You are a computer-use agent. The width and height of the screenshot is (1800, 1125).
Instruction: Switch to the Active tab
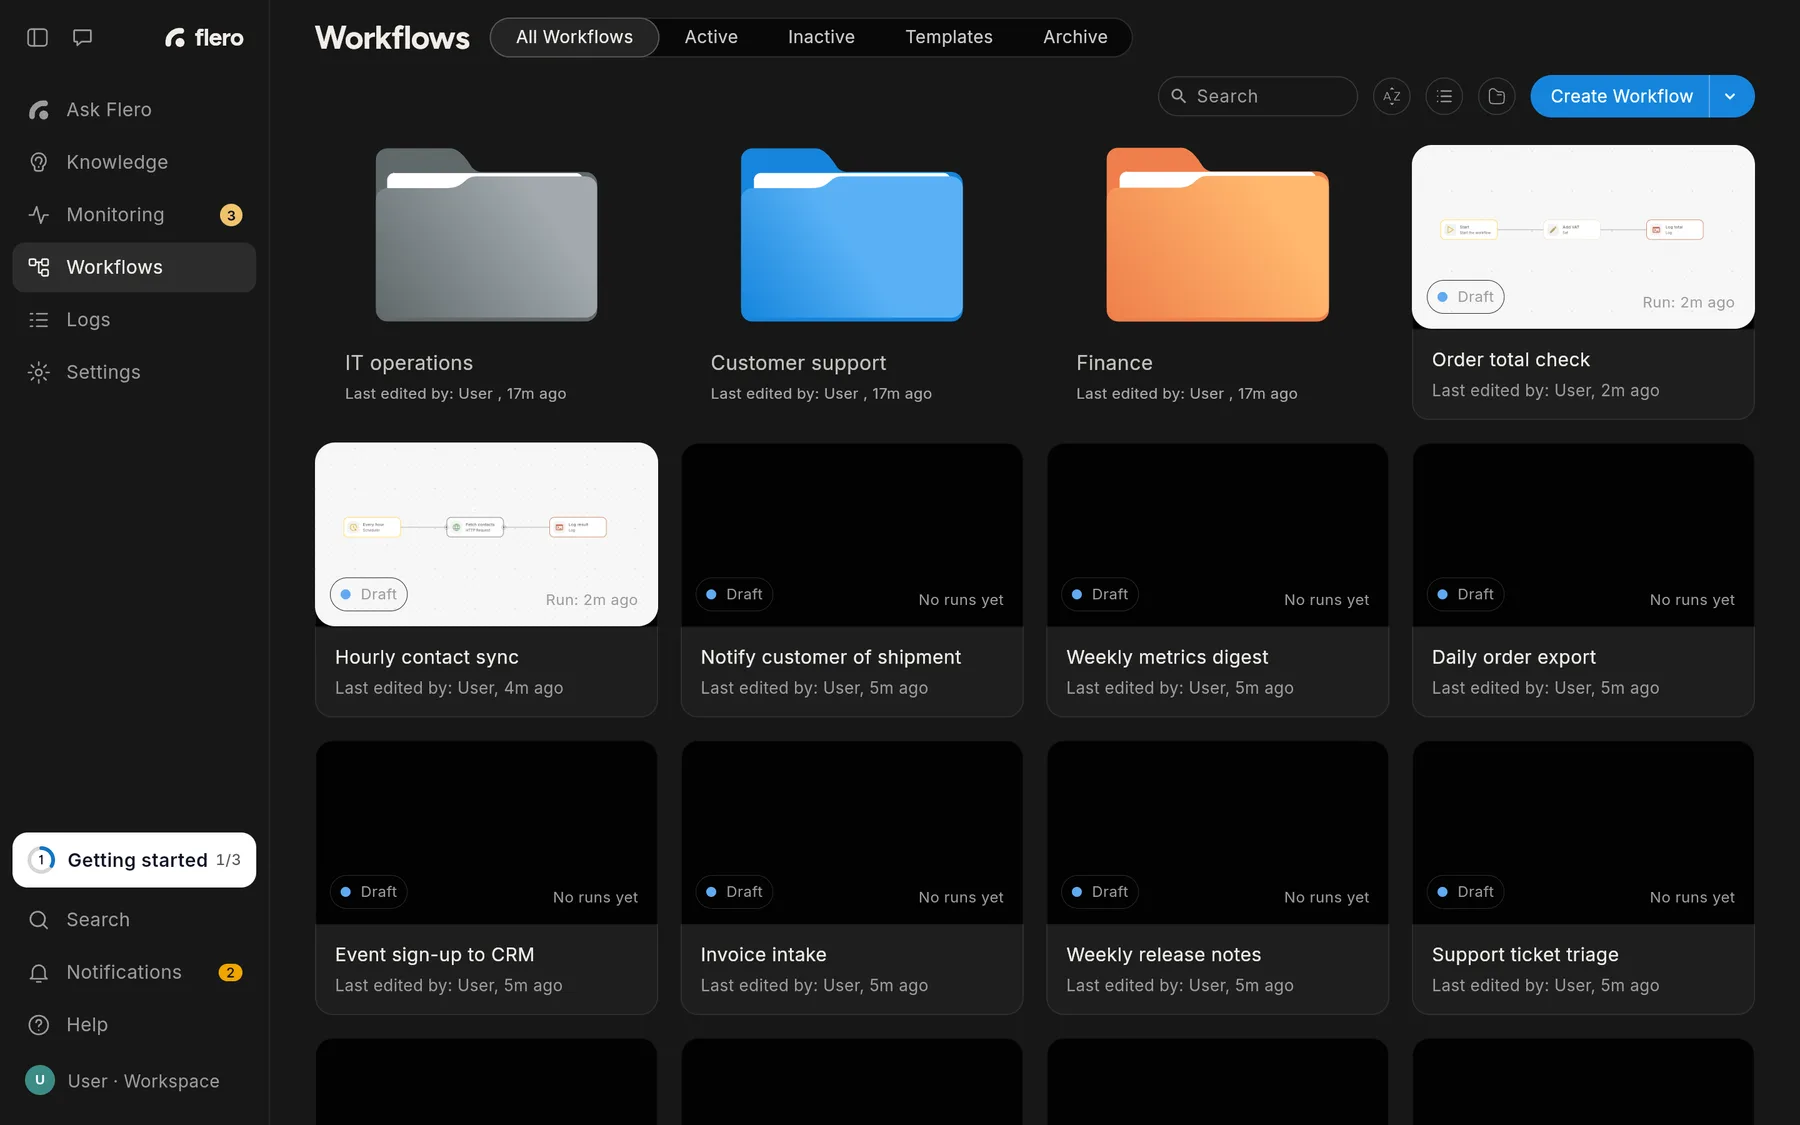pyautogui.click(x=711, y=37)
